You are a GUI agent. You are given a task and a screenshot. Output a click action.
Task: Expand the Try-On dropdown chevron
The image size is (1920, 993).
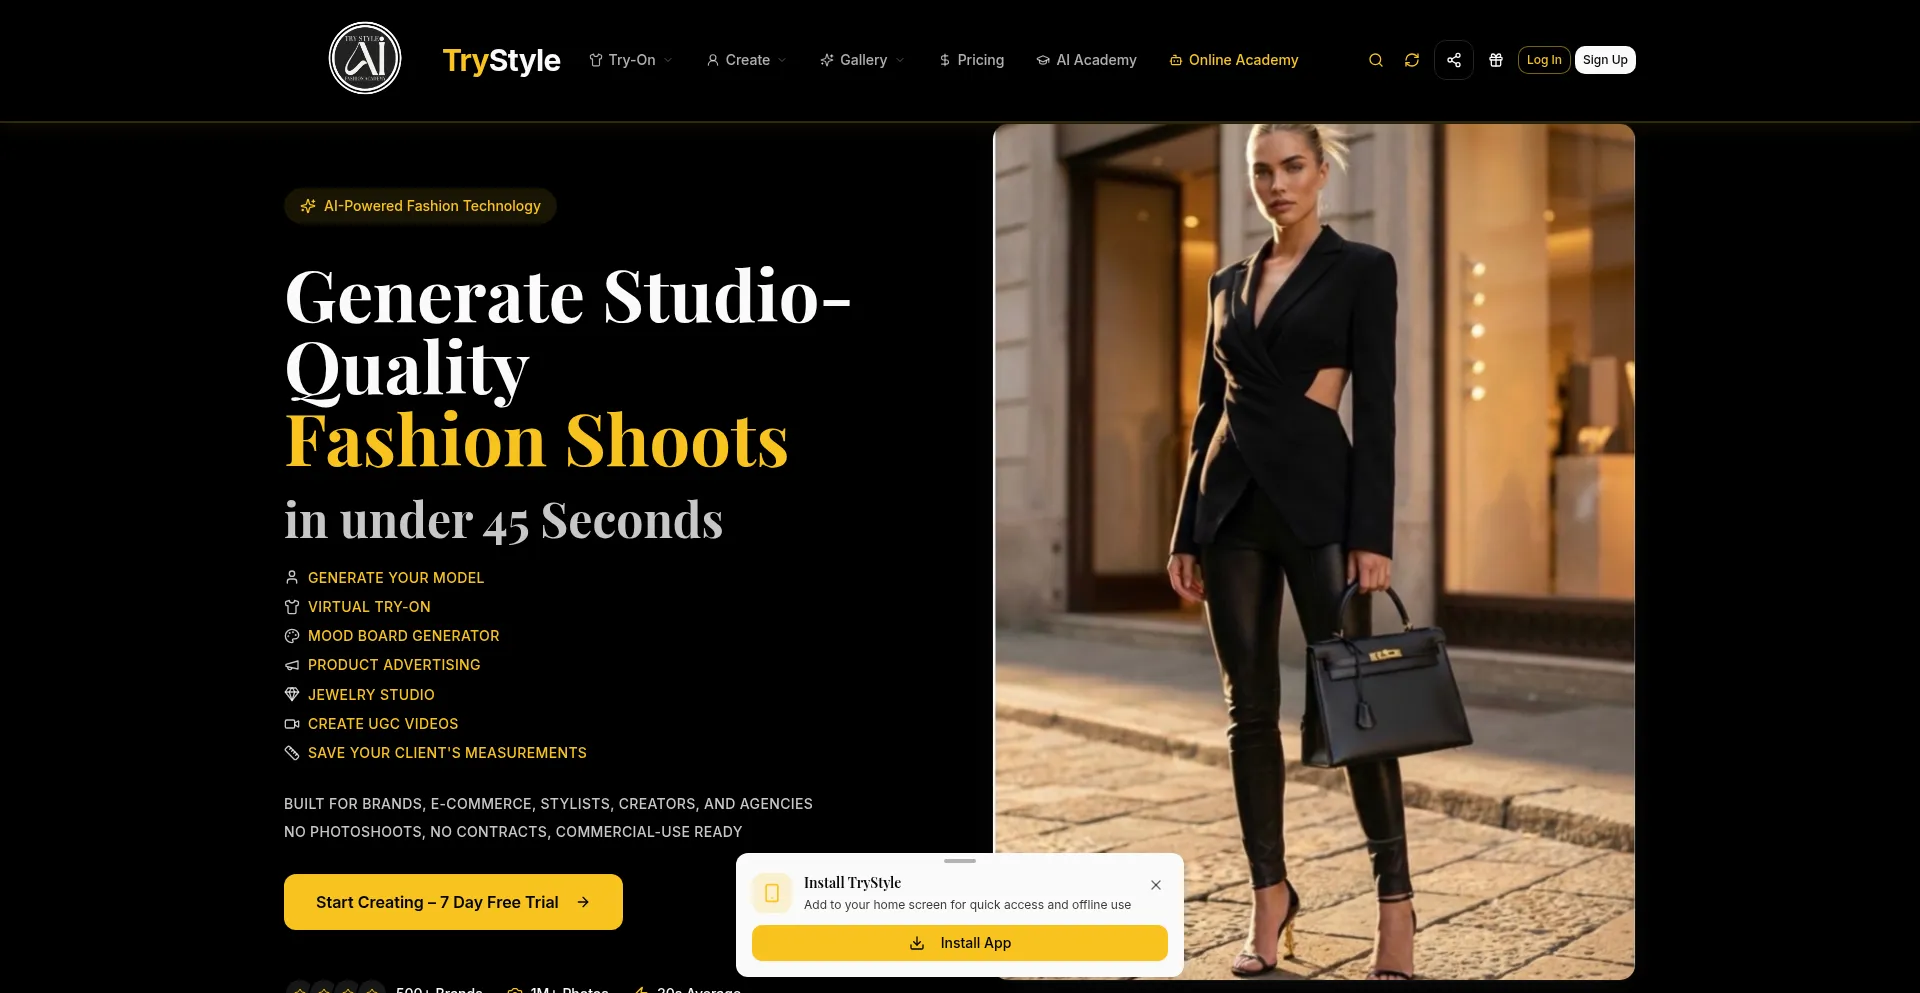pyautogui.click(x=668, y=60)
